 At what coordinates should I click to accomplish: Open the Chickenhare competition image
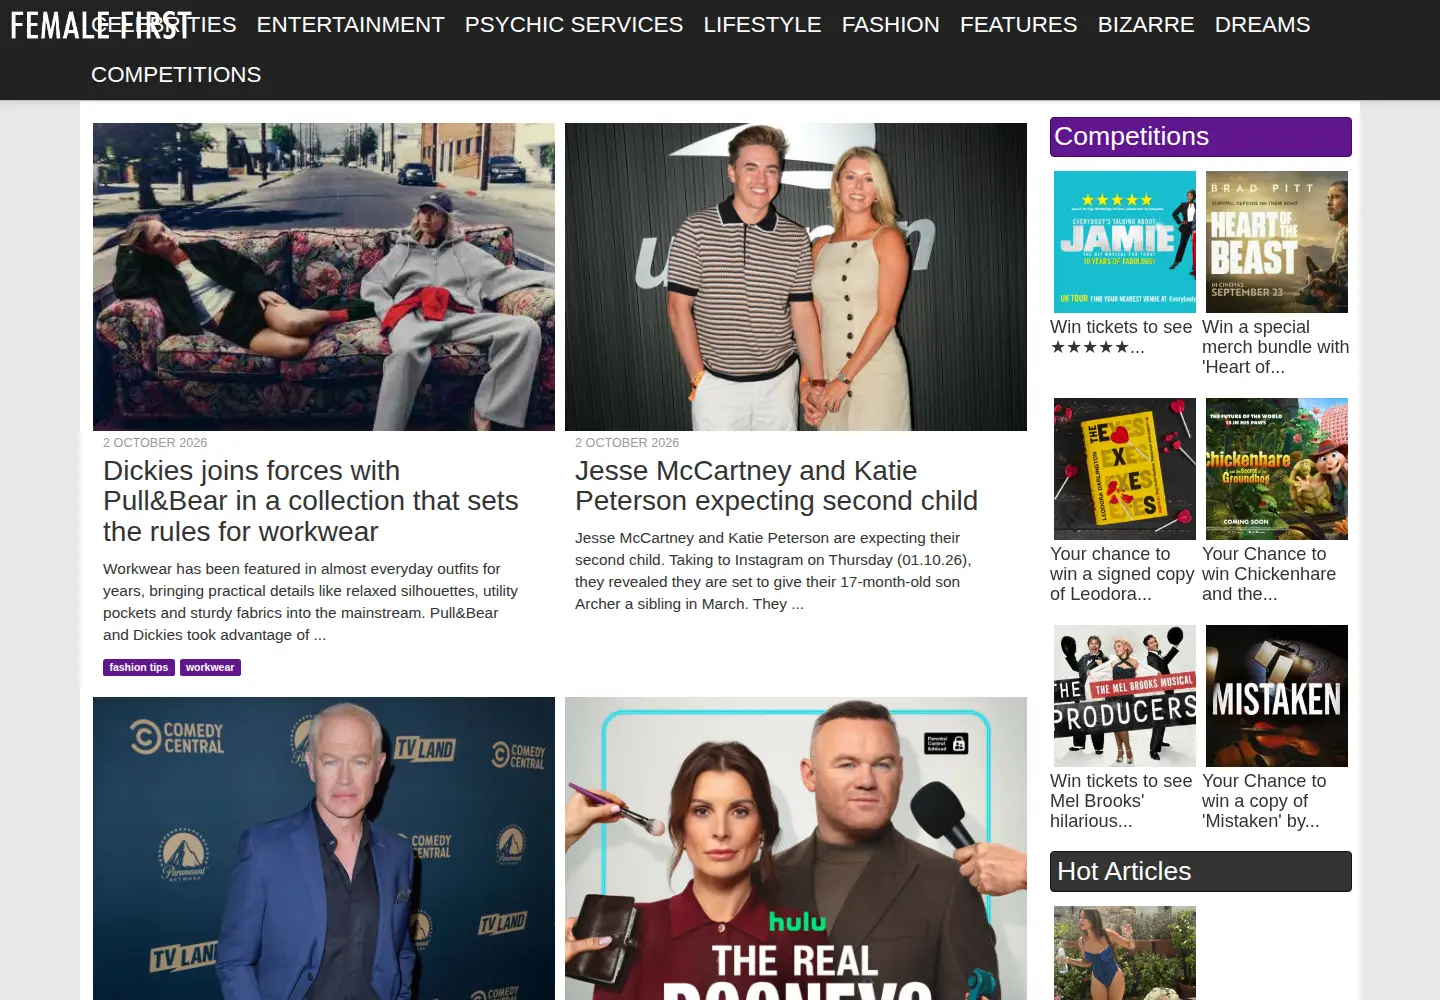(x=1277, y=469)
